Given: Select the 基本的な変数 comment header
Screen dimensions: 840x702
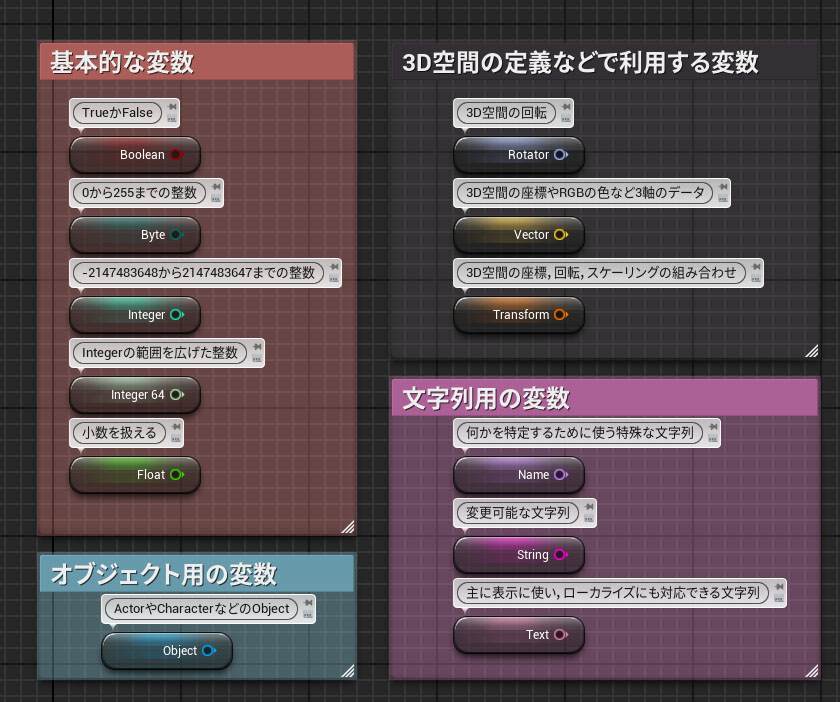Looking at the screenshot, I should [196, 62].
